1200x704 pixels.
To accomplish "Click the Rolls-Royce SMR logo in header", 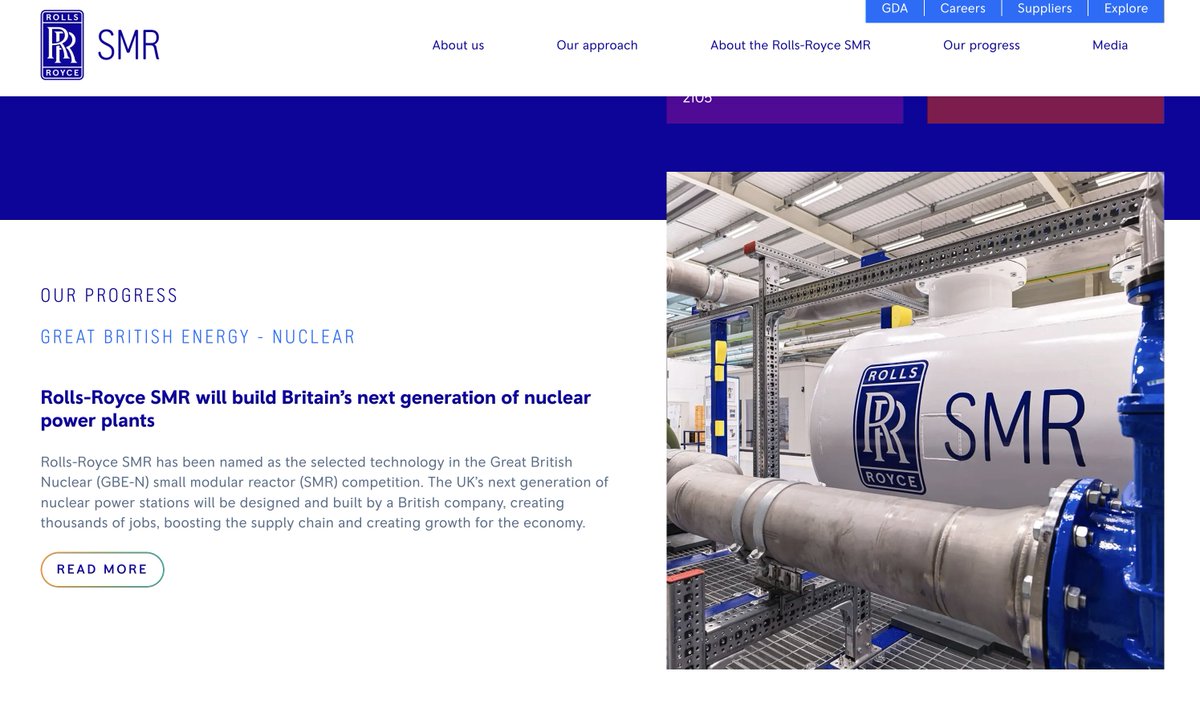I will [x=100, y=45].
